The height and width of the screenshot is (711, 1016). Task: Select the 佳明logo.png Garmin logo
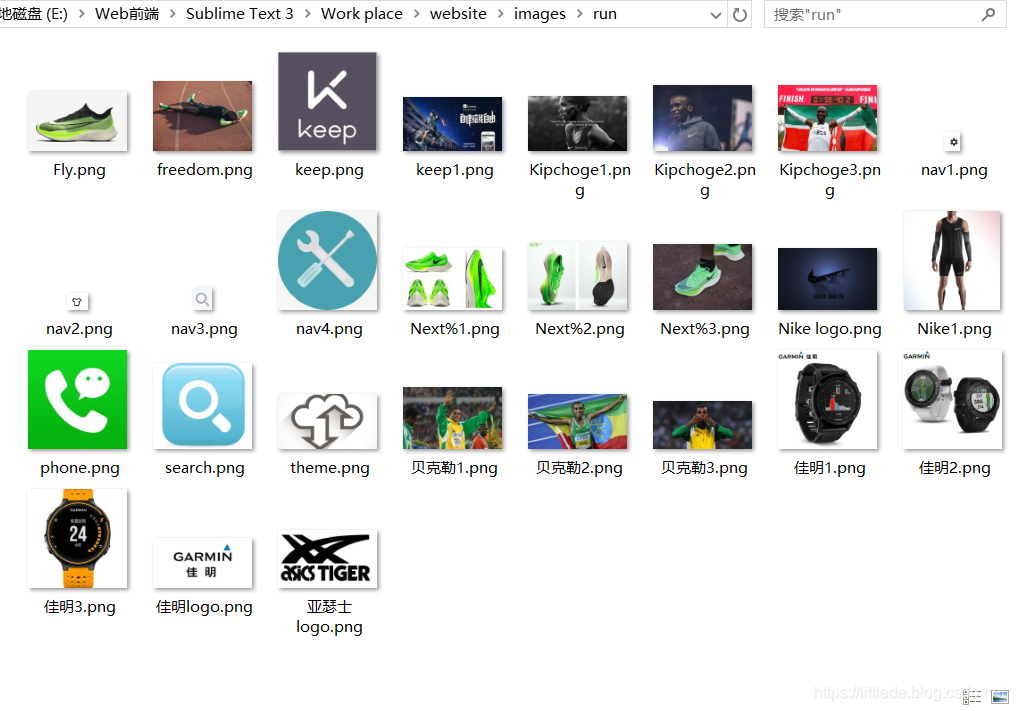(x=202, y=563)
